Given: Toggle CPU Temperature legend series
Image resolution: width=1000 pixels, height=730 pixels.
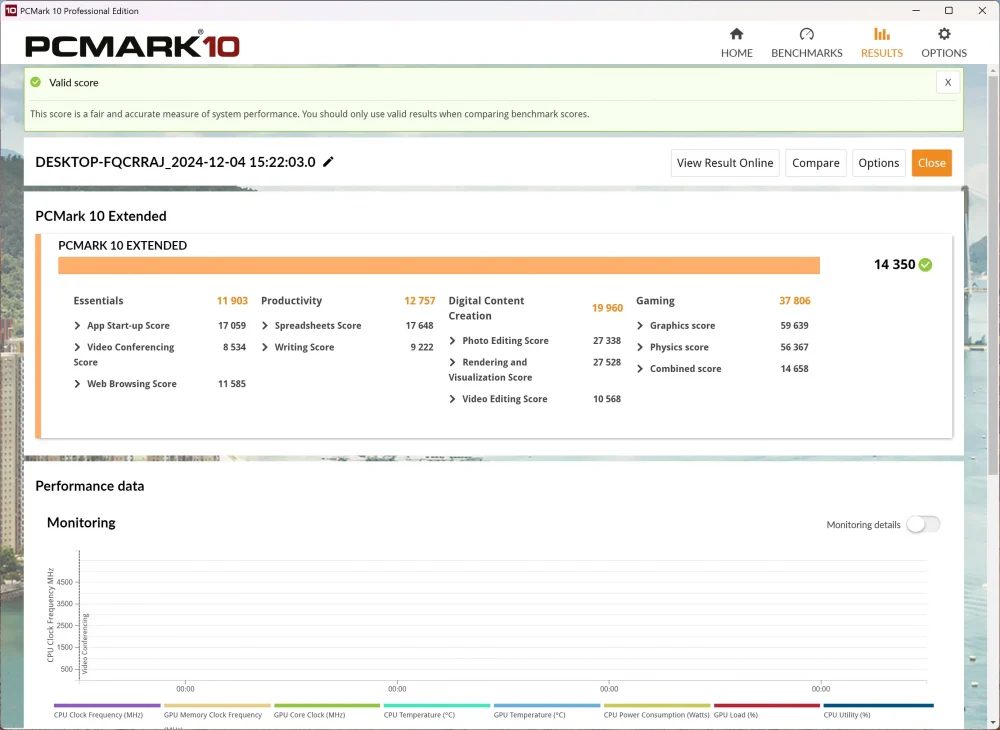Looking at the screenshot, I should point(437,711).
